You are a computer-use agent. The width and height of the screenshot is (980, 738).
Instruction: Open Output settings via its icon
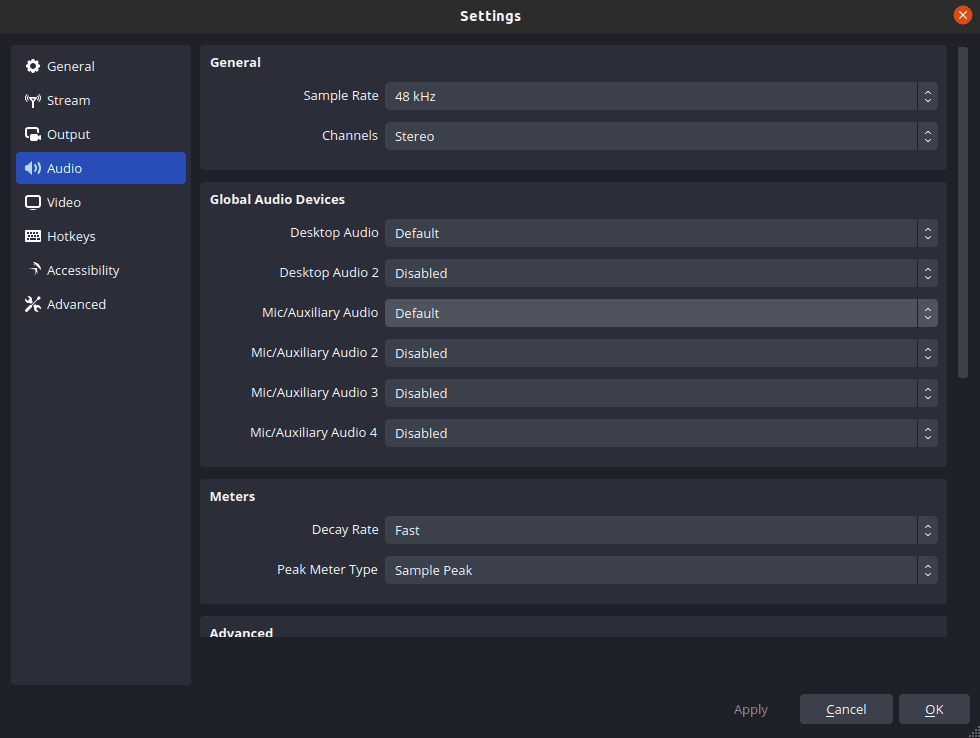point(33,134)
